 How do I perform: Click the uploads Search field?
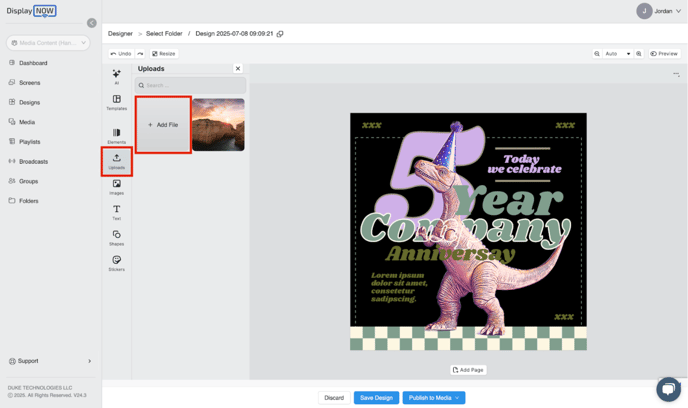point(190,85)
